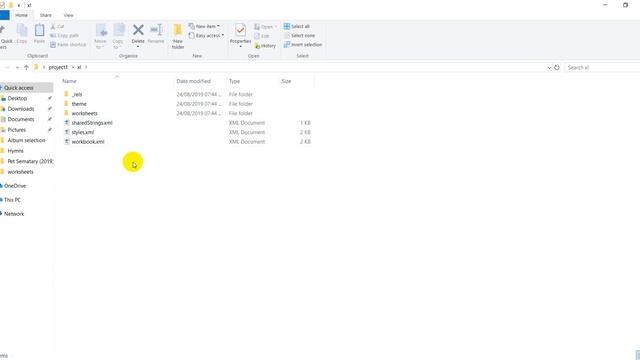640x360 pixels.
Task: Click the Copy icon in Clipboard group
Action: point(22,30)
